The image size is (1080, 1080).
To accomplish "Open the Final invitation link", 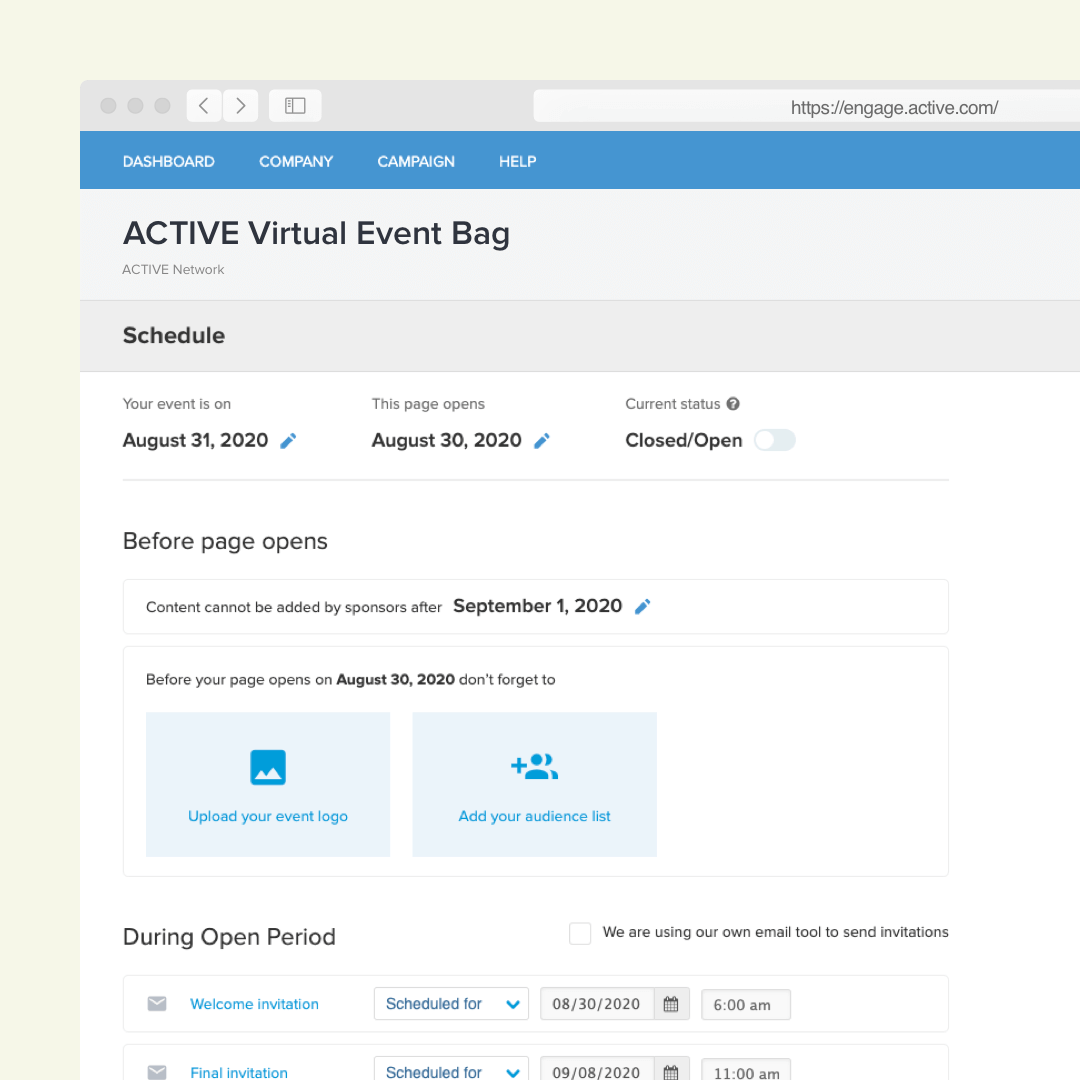I will click(238, 1071).
